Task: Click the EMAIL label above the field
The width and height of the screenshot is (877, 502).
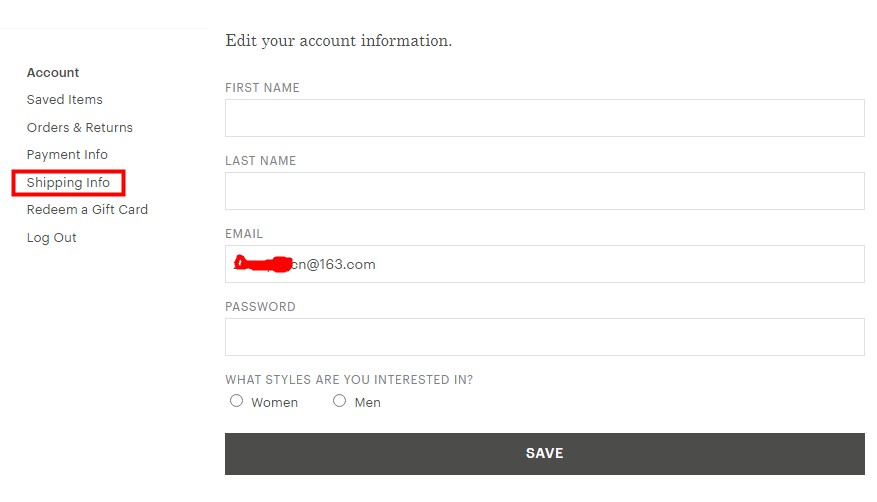Action: [244, 234]
